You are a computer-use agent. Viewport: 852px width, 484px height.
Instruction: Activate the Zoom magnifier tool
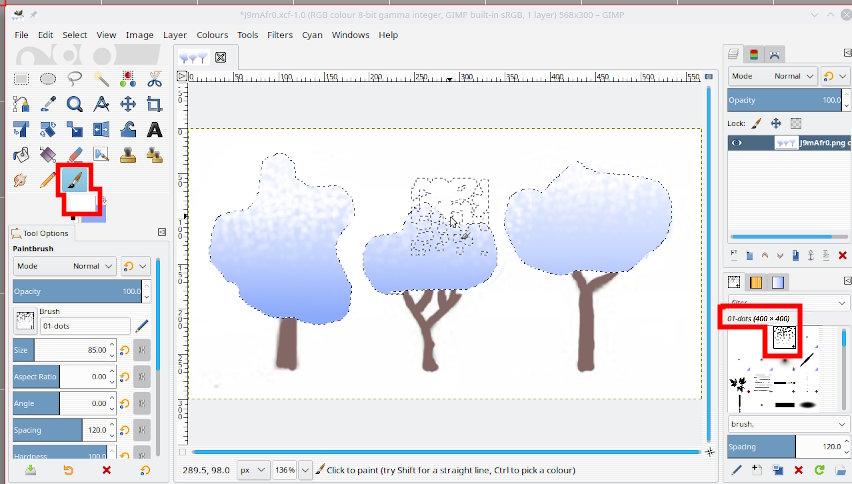(x=74, y=104)
